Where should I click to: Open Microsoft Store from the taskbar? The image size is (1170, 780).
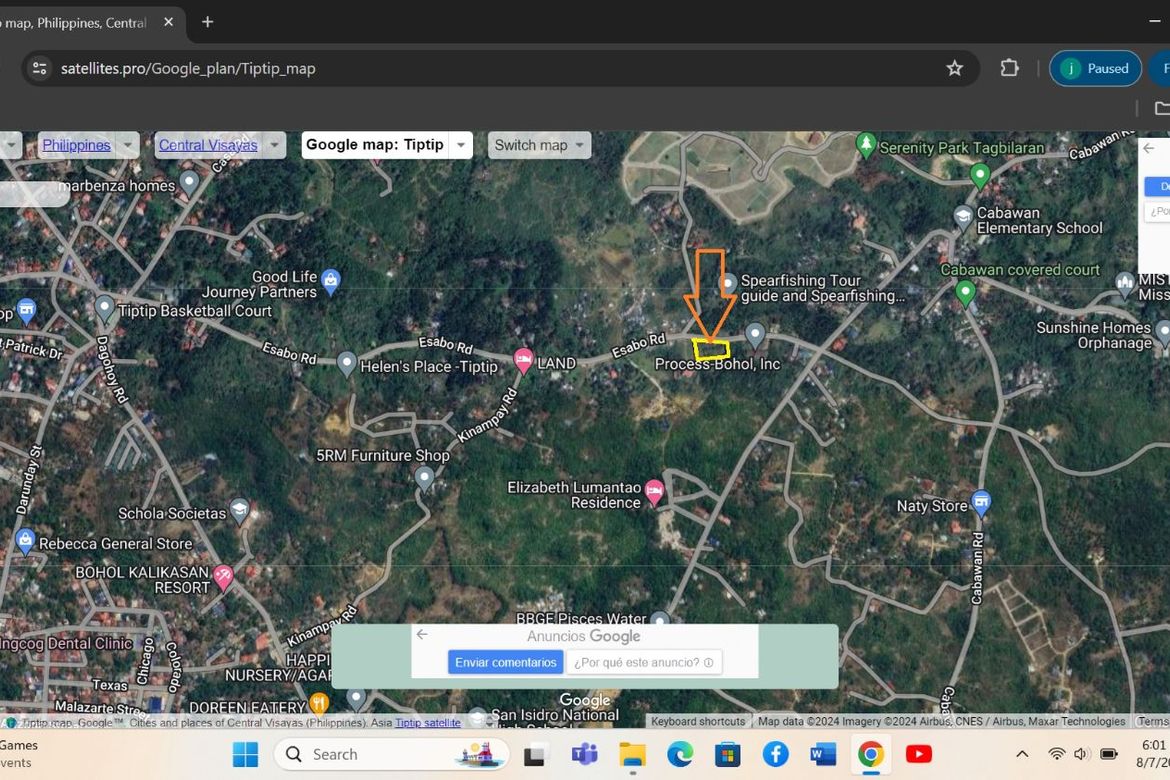coord(728,755)
